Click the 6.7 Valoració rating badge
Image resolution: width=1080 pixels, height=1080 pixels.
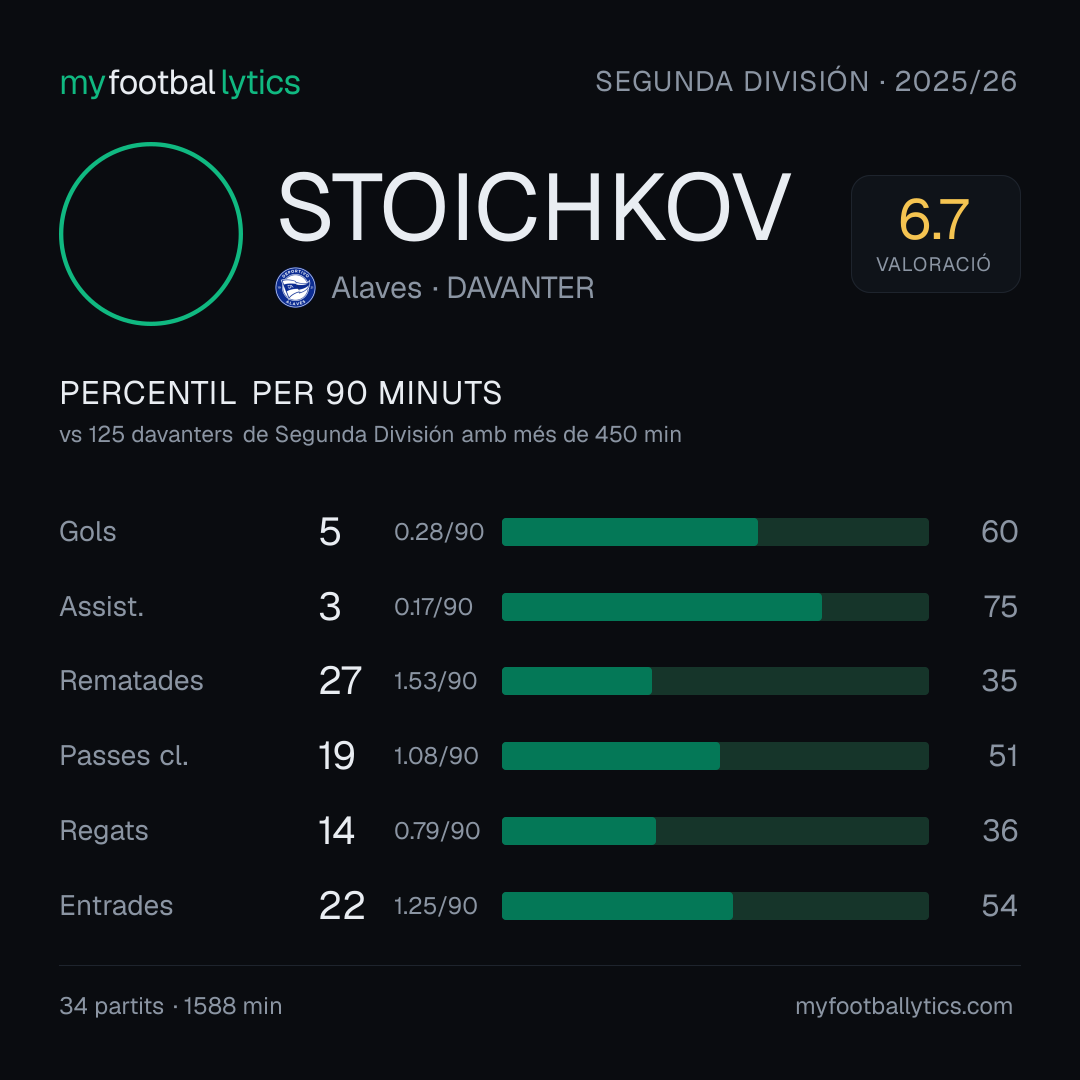[x=935, y=233]
